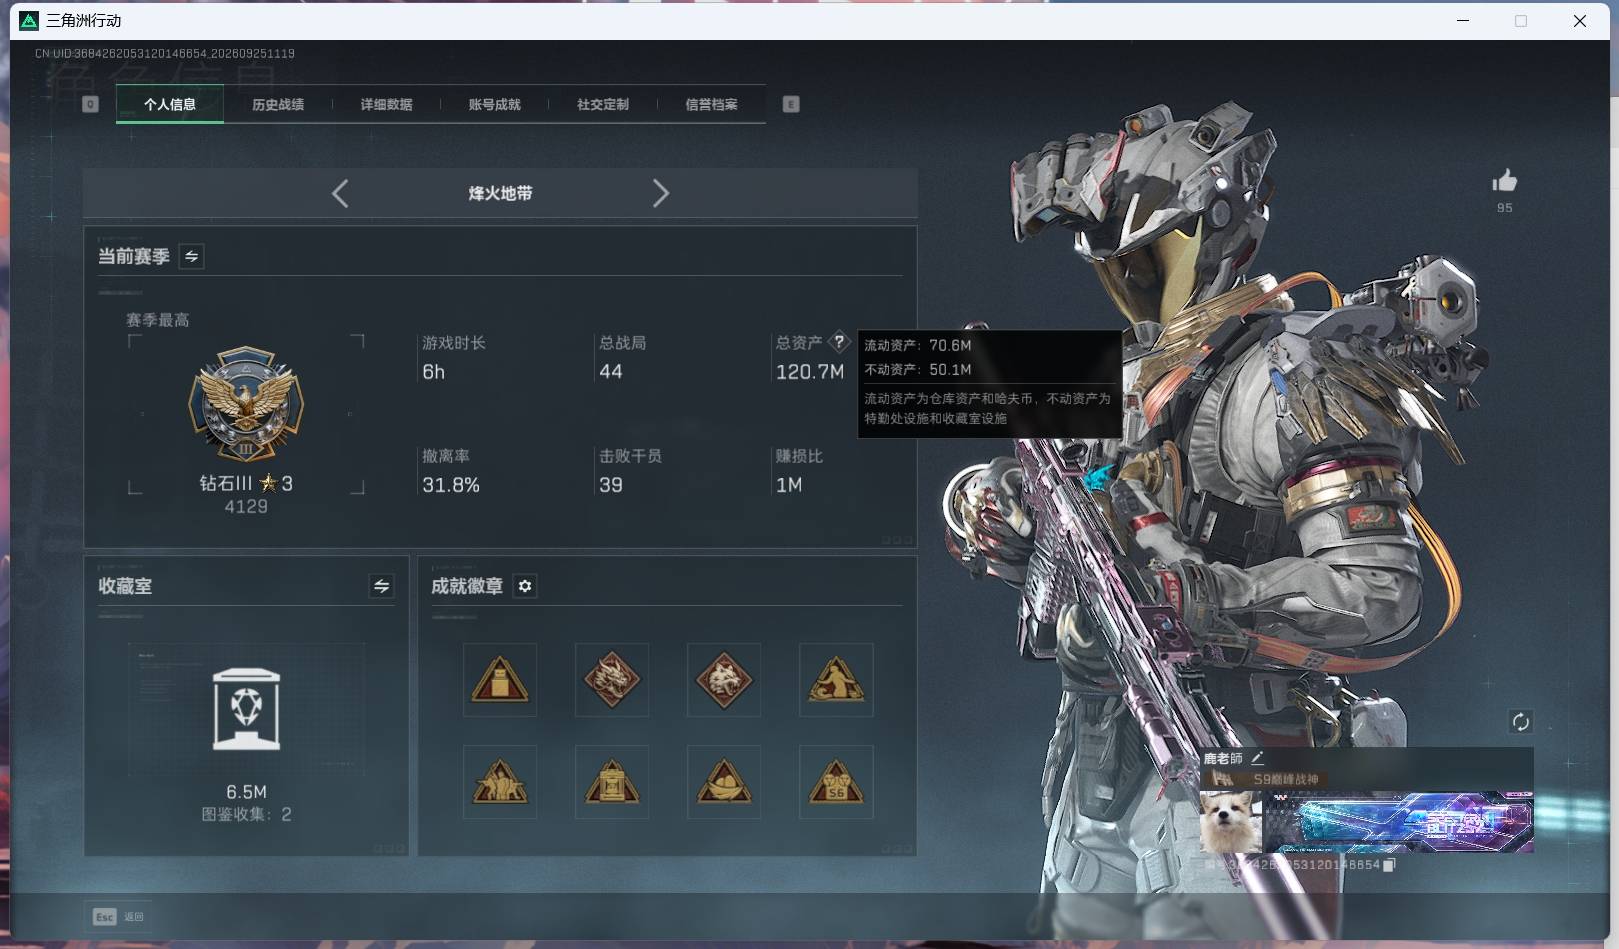Viewport: 1619px width, 949px height.
Task: Click the 击败干员 value 39
Action: [x=611, y=485]
